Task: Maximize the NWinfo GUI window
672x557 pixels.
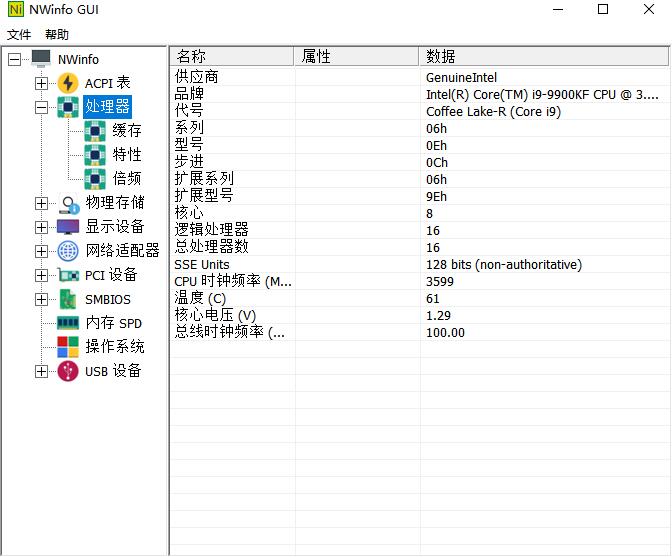Action: point(603,9)
